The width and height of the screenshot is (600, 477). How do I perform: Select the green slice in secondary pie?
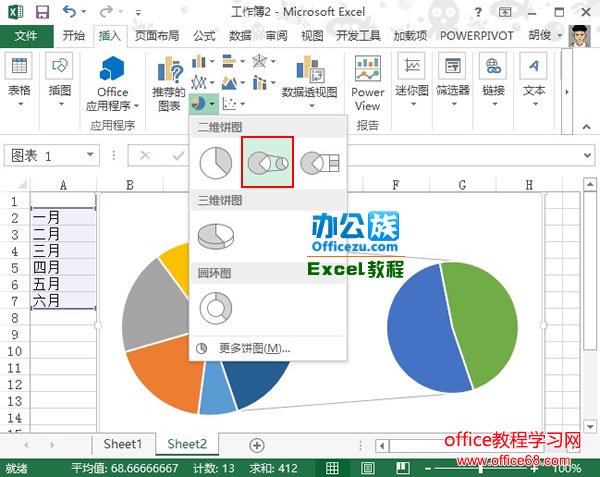tap(486, 321)
